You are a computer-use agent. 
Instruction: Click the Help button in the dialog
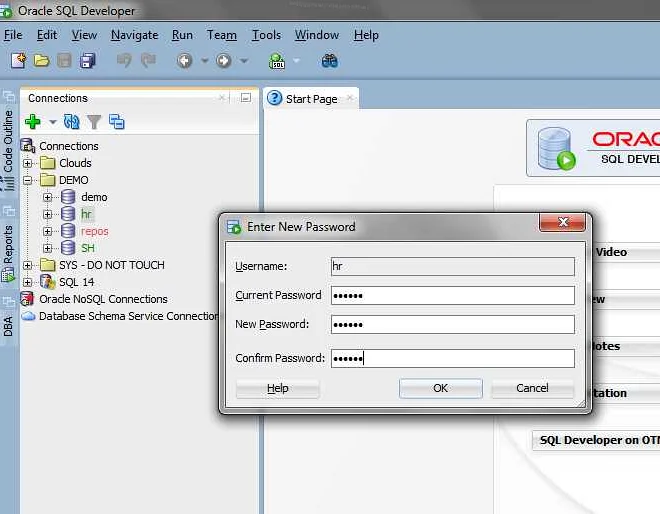tap(277, 388)
